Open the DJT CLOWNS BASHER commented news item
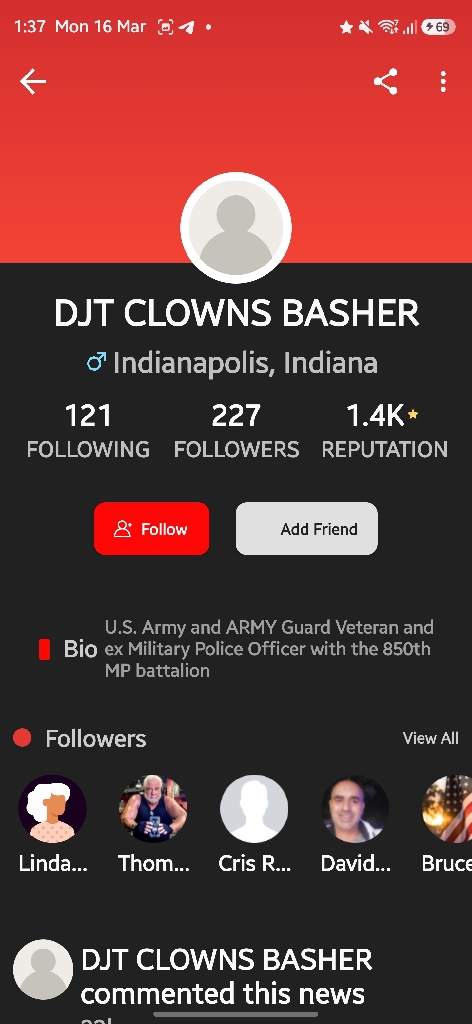Screen dimensions: 472x1024 (226, 977)
